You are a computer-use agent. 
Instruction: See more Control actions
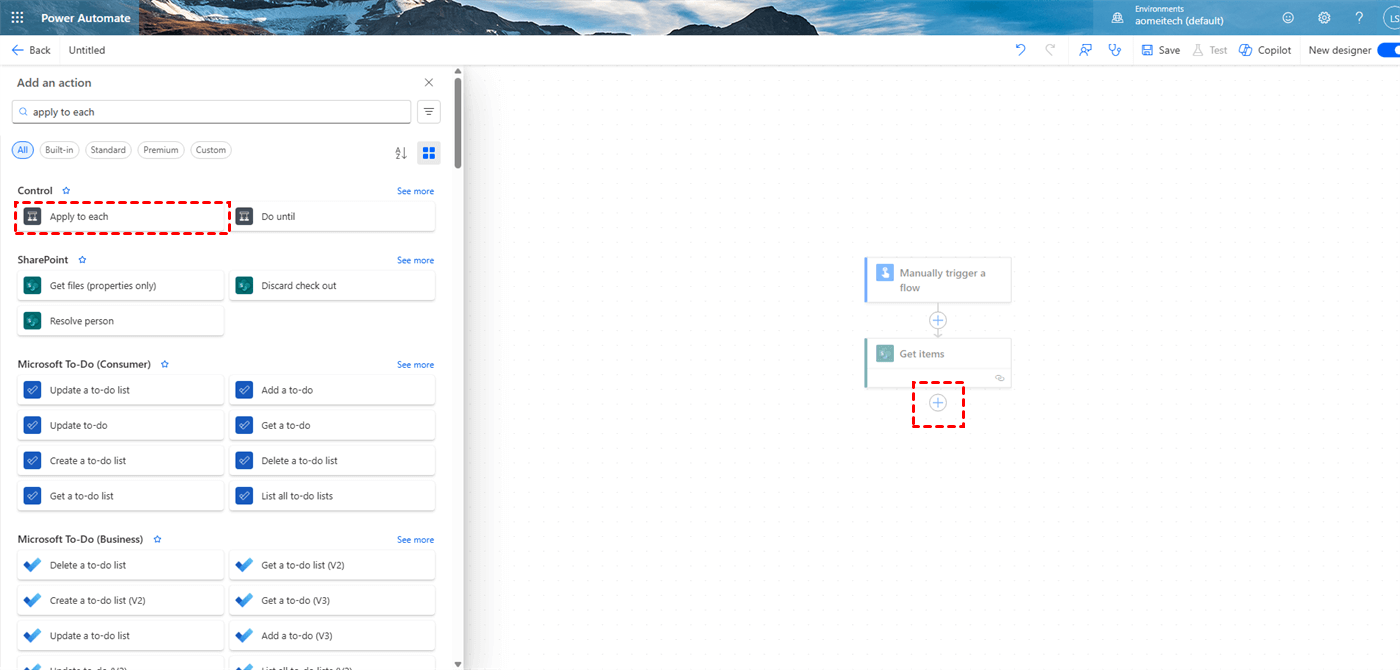point(415,191)
